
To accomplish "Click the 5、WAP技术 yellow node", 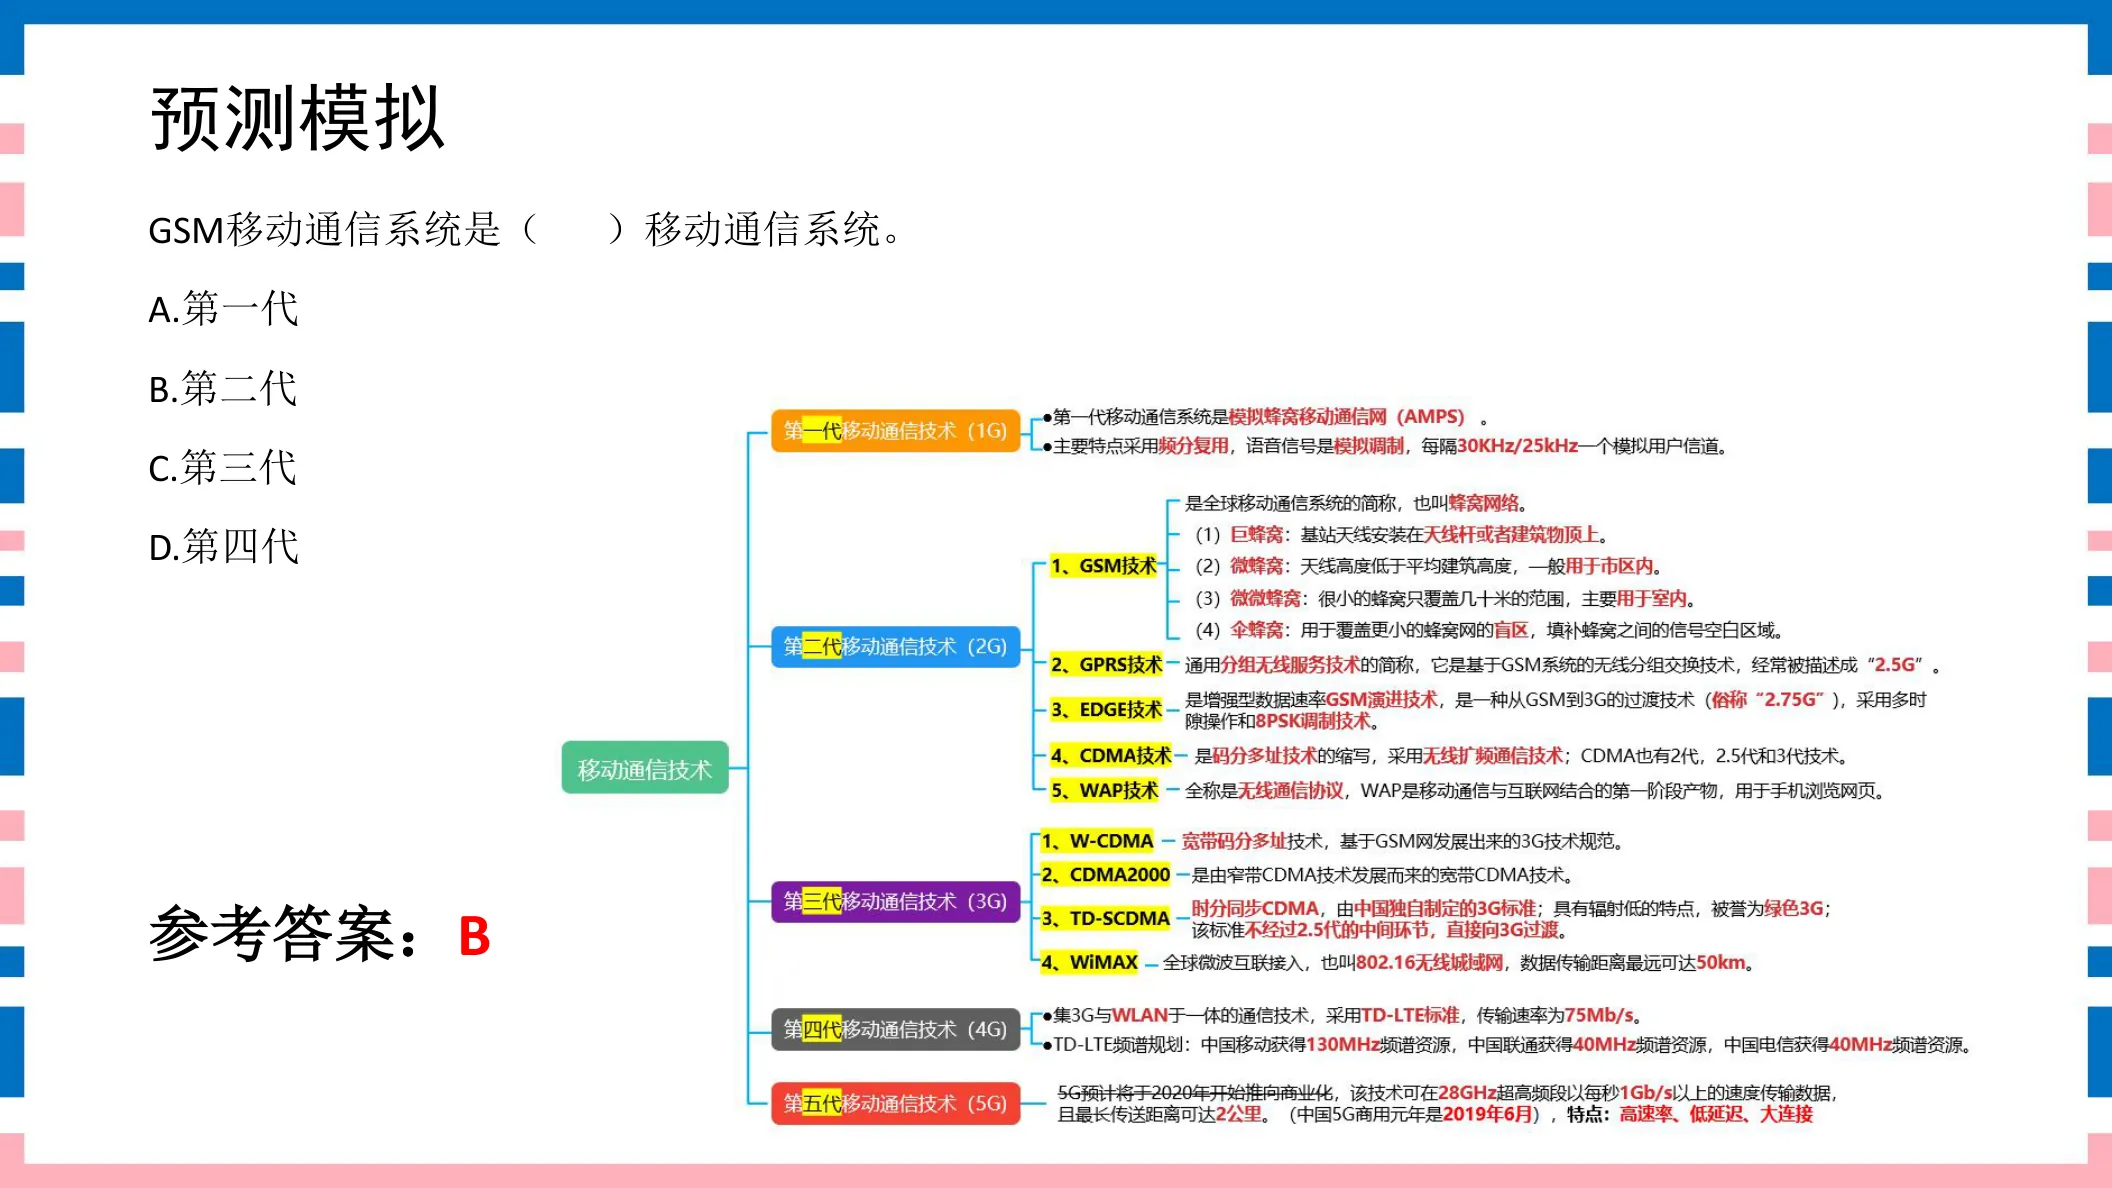I will tap(1104, 791).
